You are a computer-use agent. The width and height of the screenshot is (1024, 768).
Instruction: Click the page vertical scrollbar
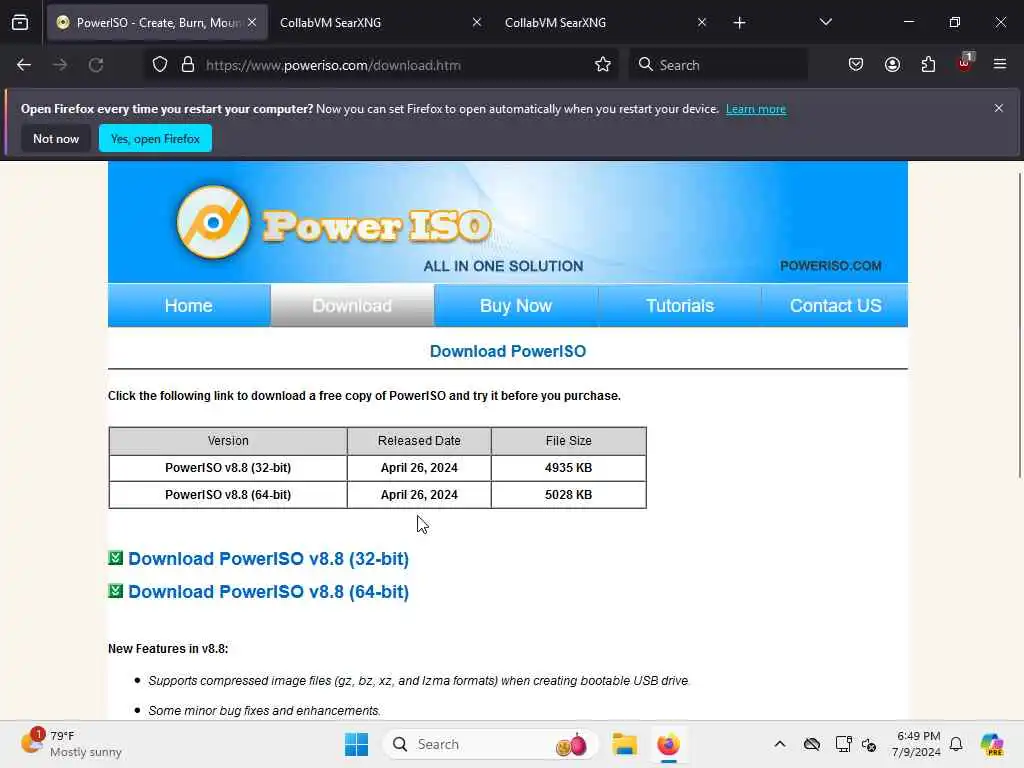(x=1019, y=325)
